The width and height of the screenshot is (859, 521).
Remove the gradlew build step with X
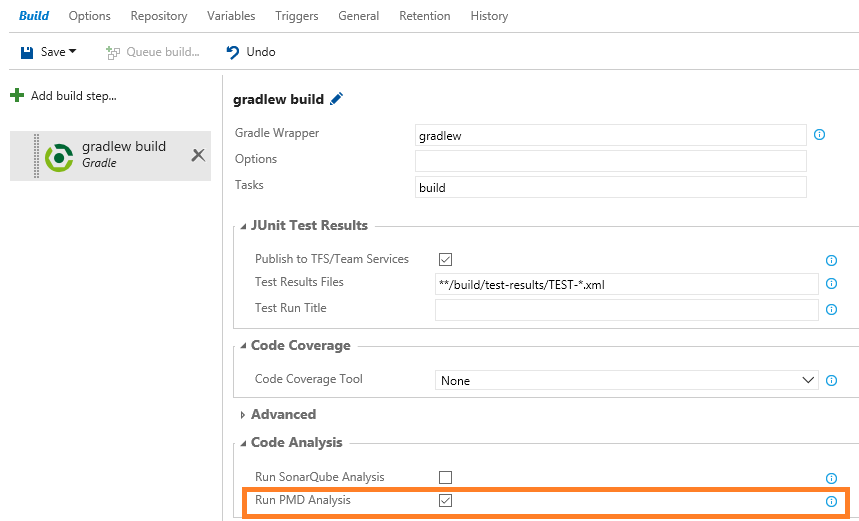coord(198,155)
